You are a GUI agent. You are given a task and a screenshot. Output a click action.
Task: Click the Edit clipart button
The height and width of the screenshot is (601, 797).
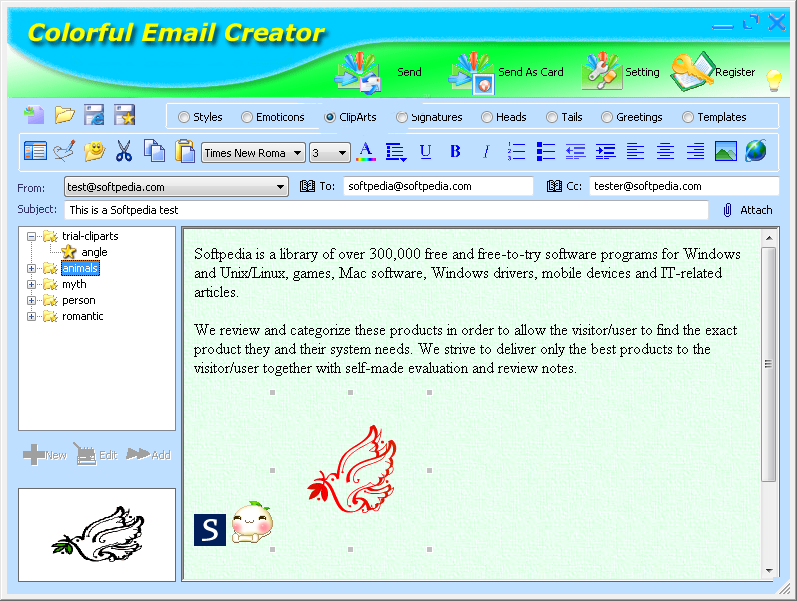click(x=96, y=454)
